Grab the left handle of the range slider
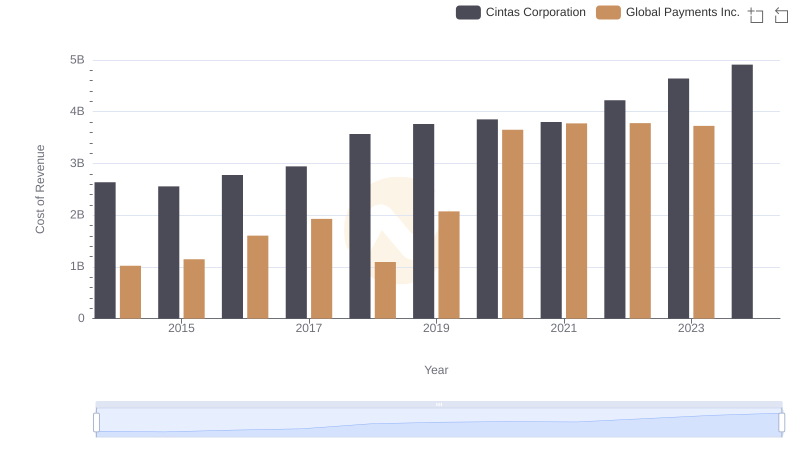This screenshot has height=461, width=800. [x=96, y=423]
